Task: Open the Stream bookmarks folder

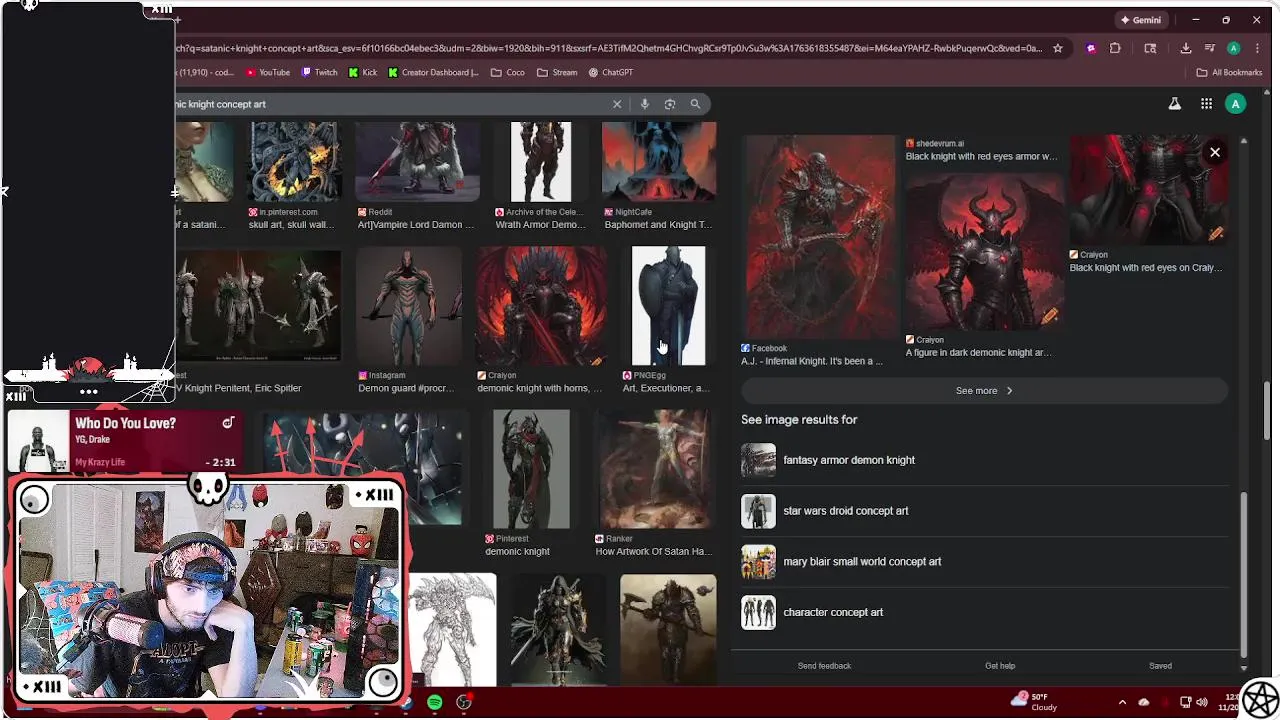Action: [557, 72]
